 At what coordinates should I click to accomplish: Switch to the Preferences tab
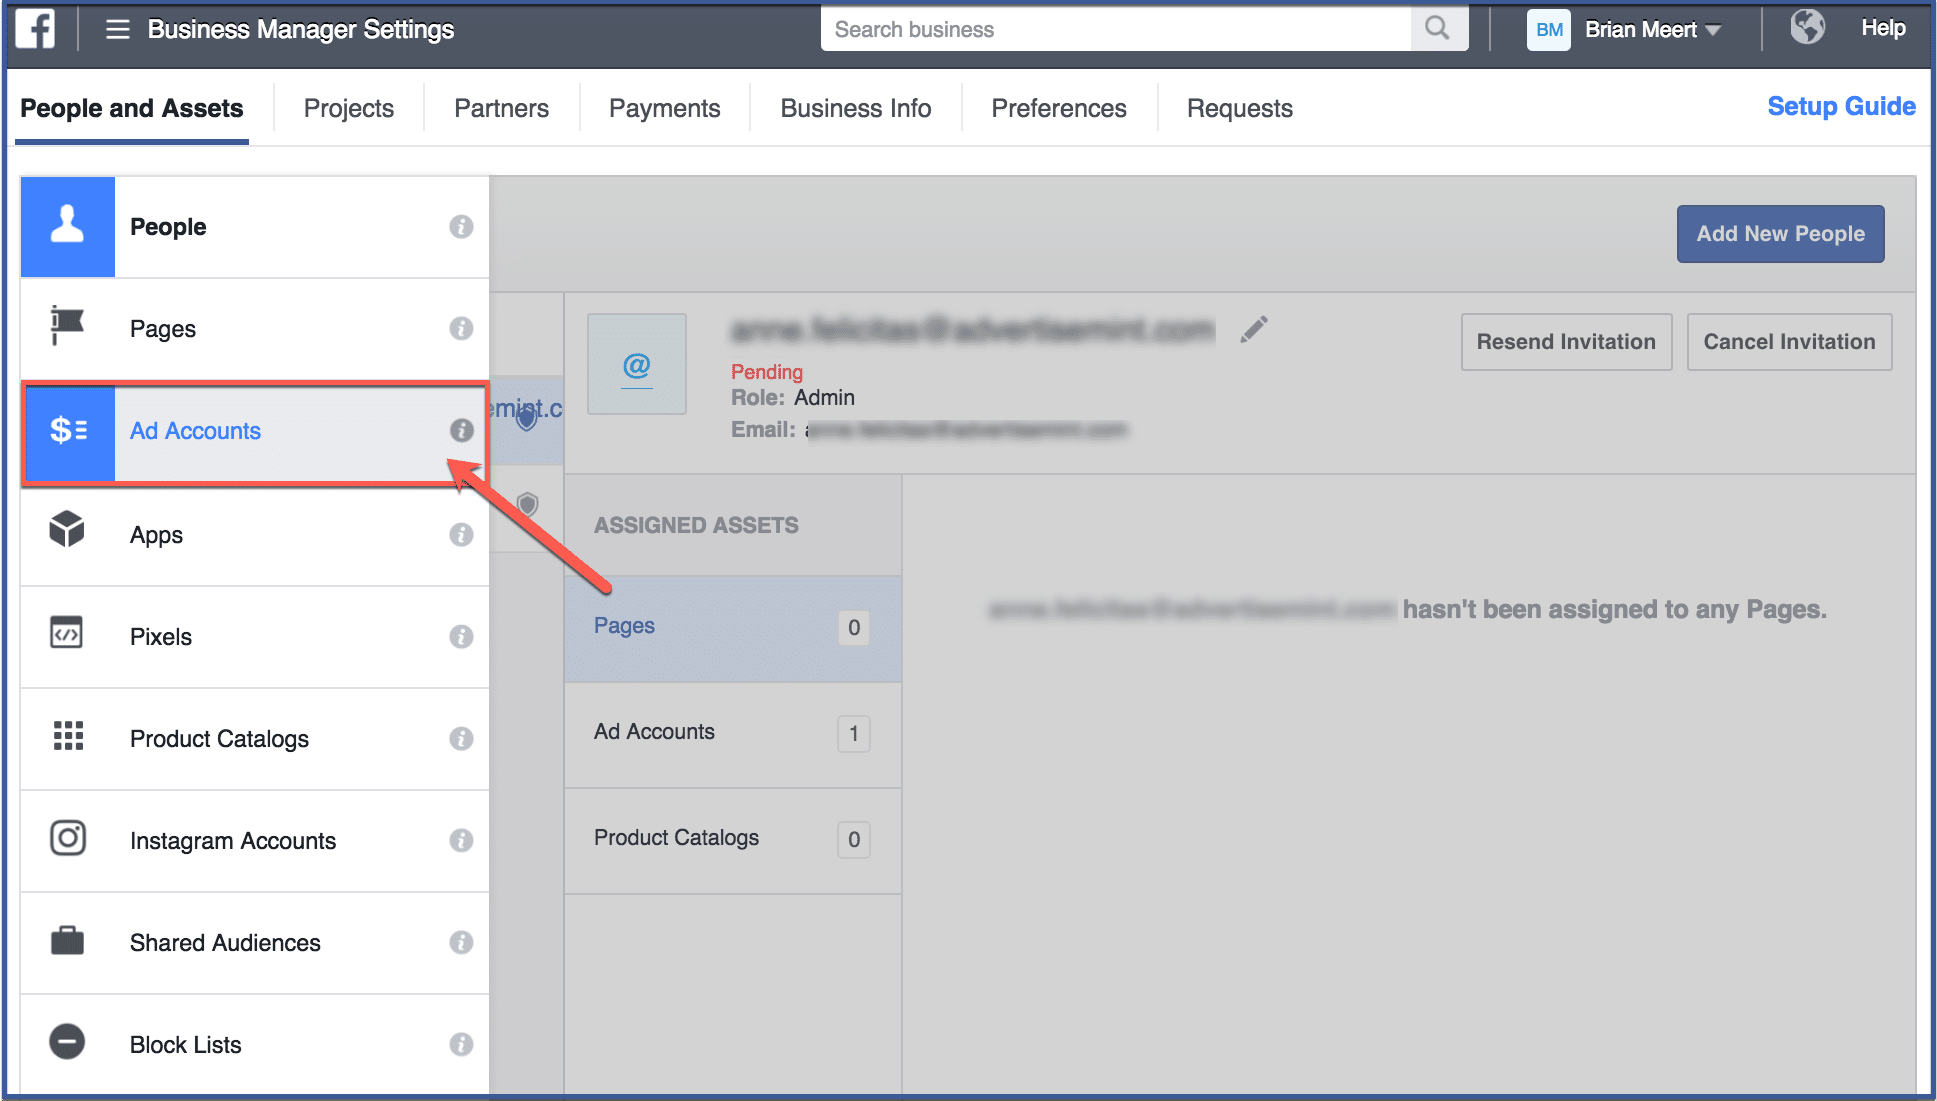1059,108
